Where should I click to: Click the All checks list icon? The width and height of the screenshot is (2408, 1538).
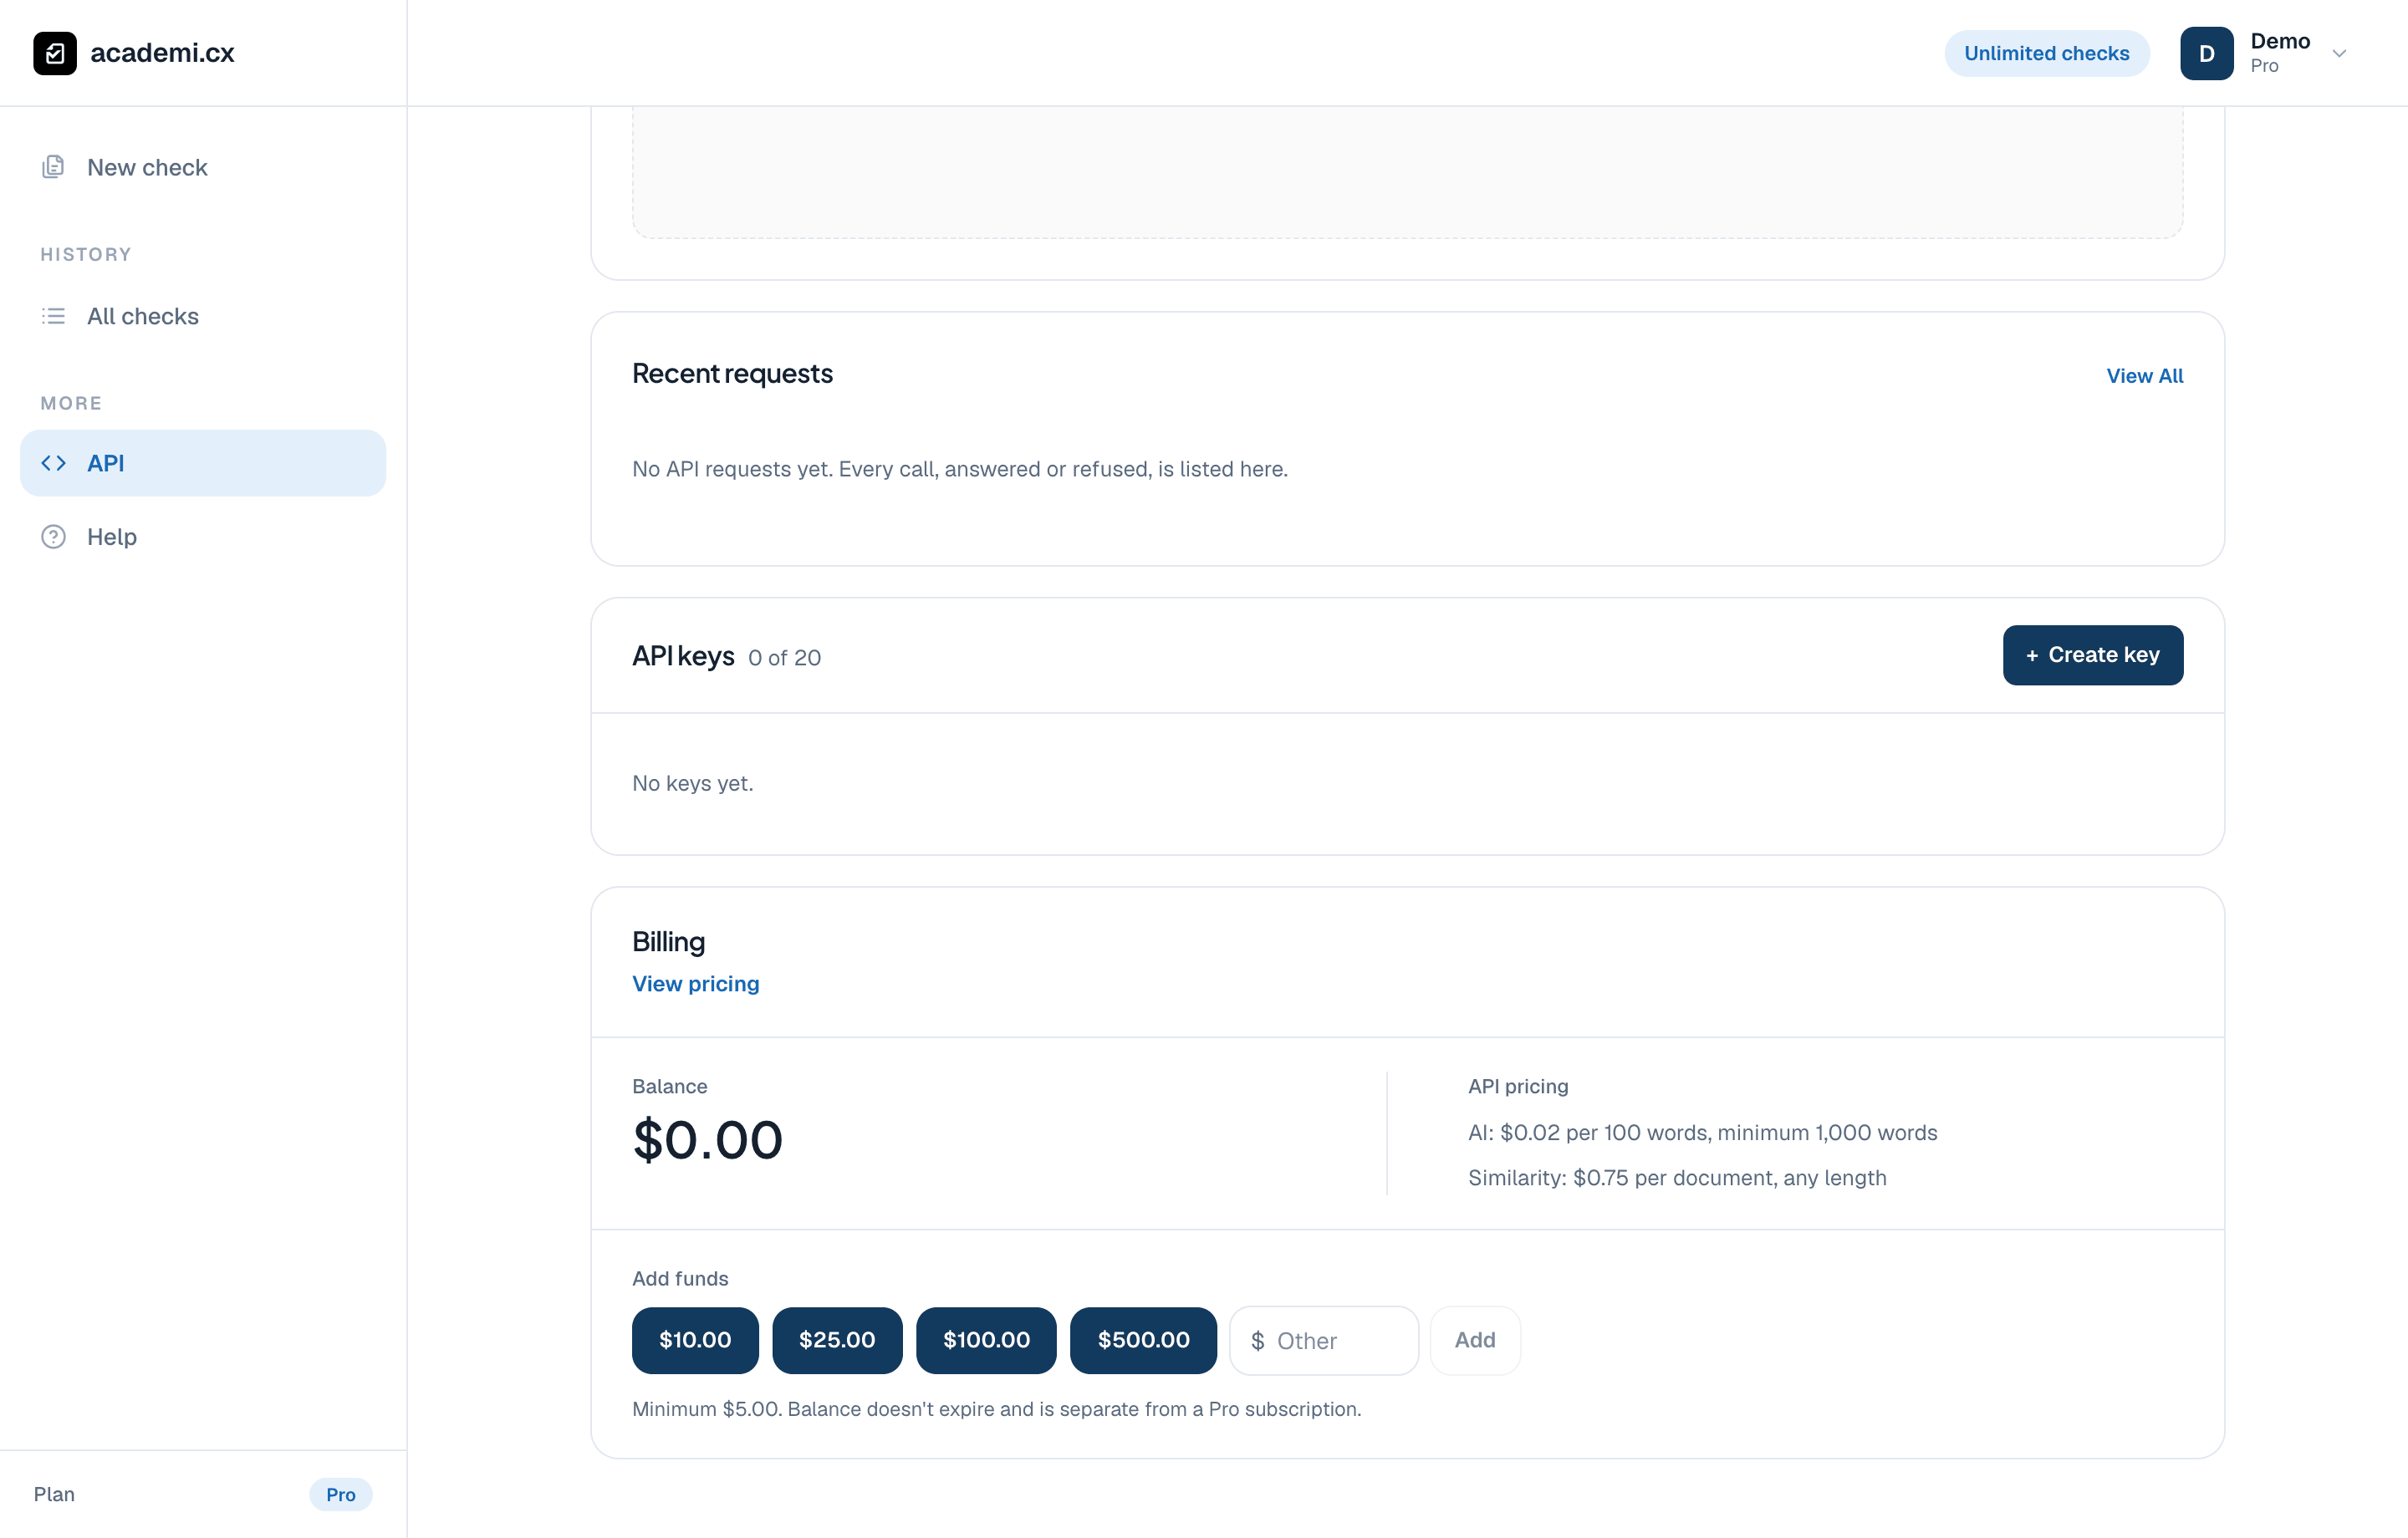pyautogui.click(x=53, y=316)
